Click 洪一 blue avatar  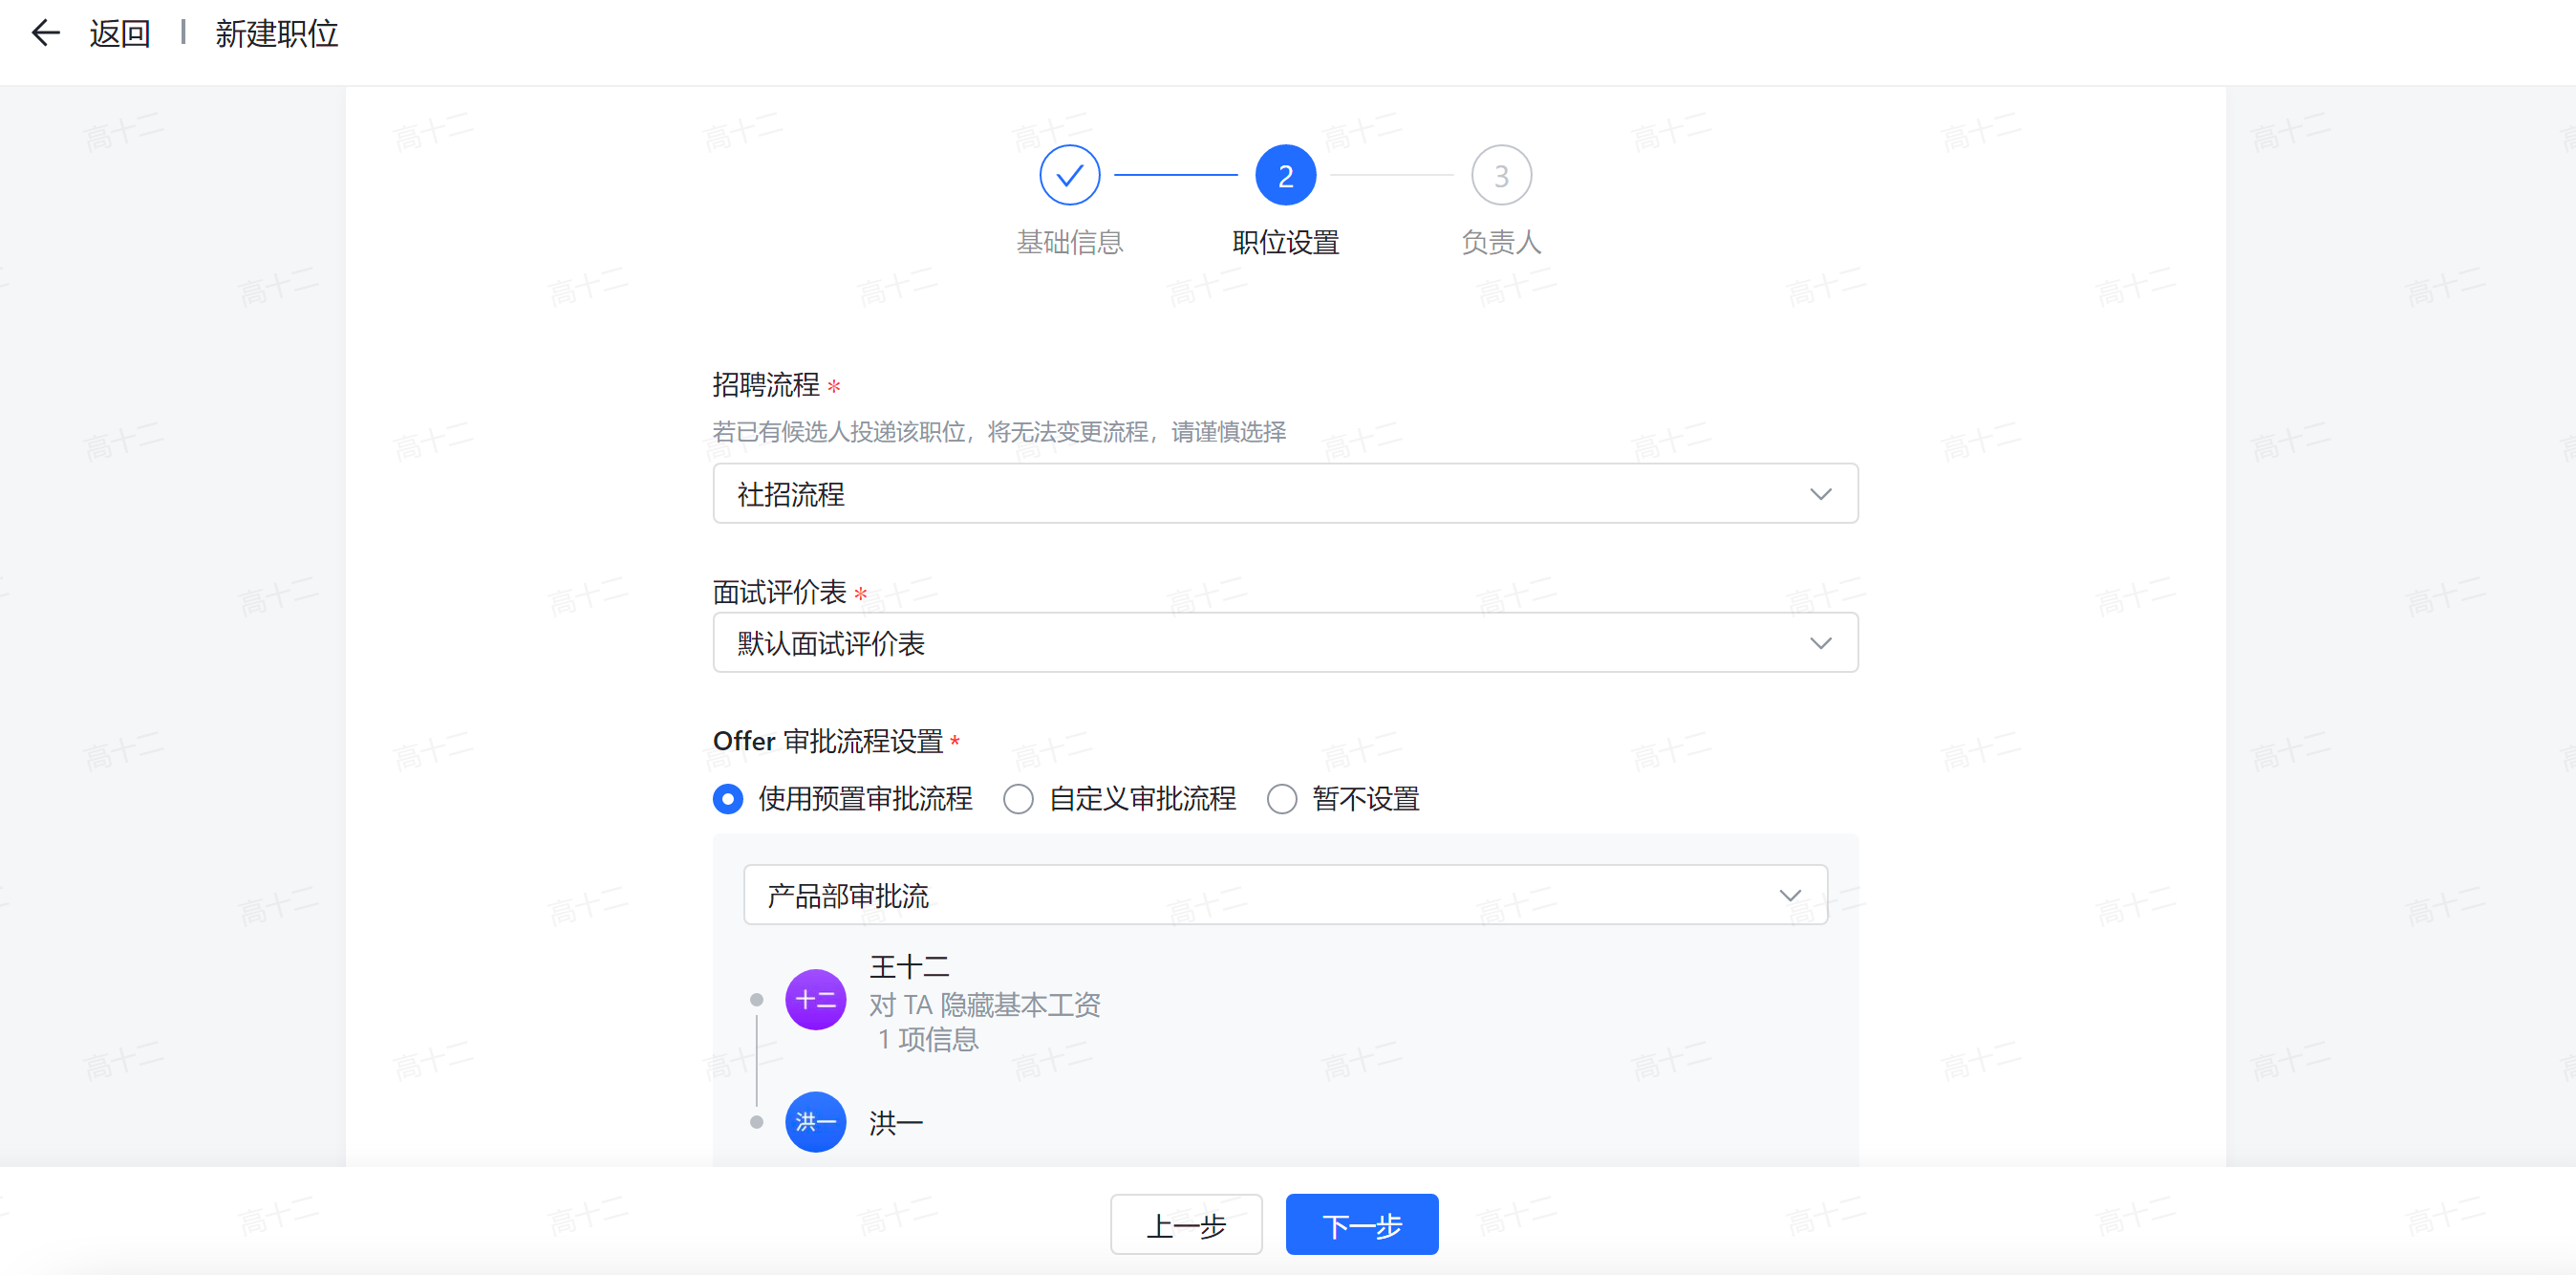pyautogui.click(x=815, y=1122)
